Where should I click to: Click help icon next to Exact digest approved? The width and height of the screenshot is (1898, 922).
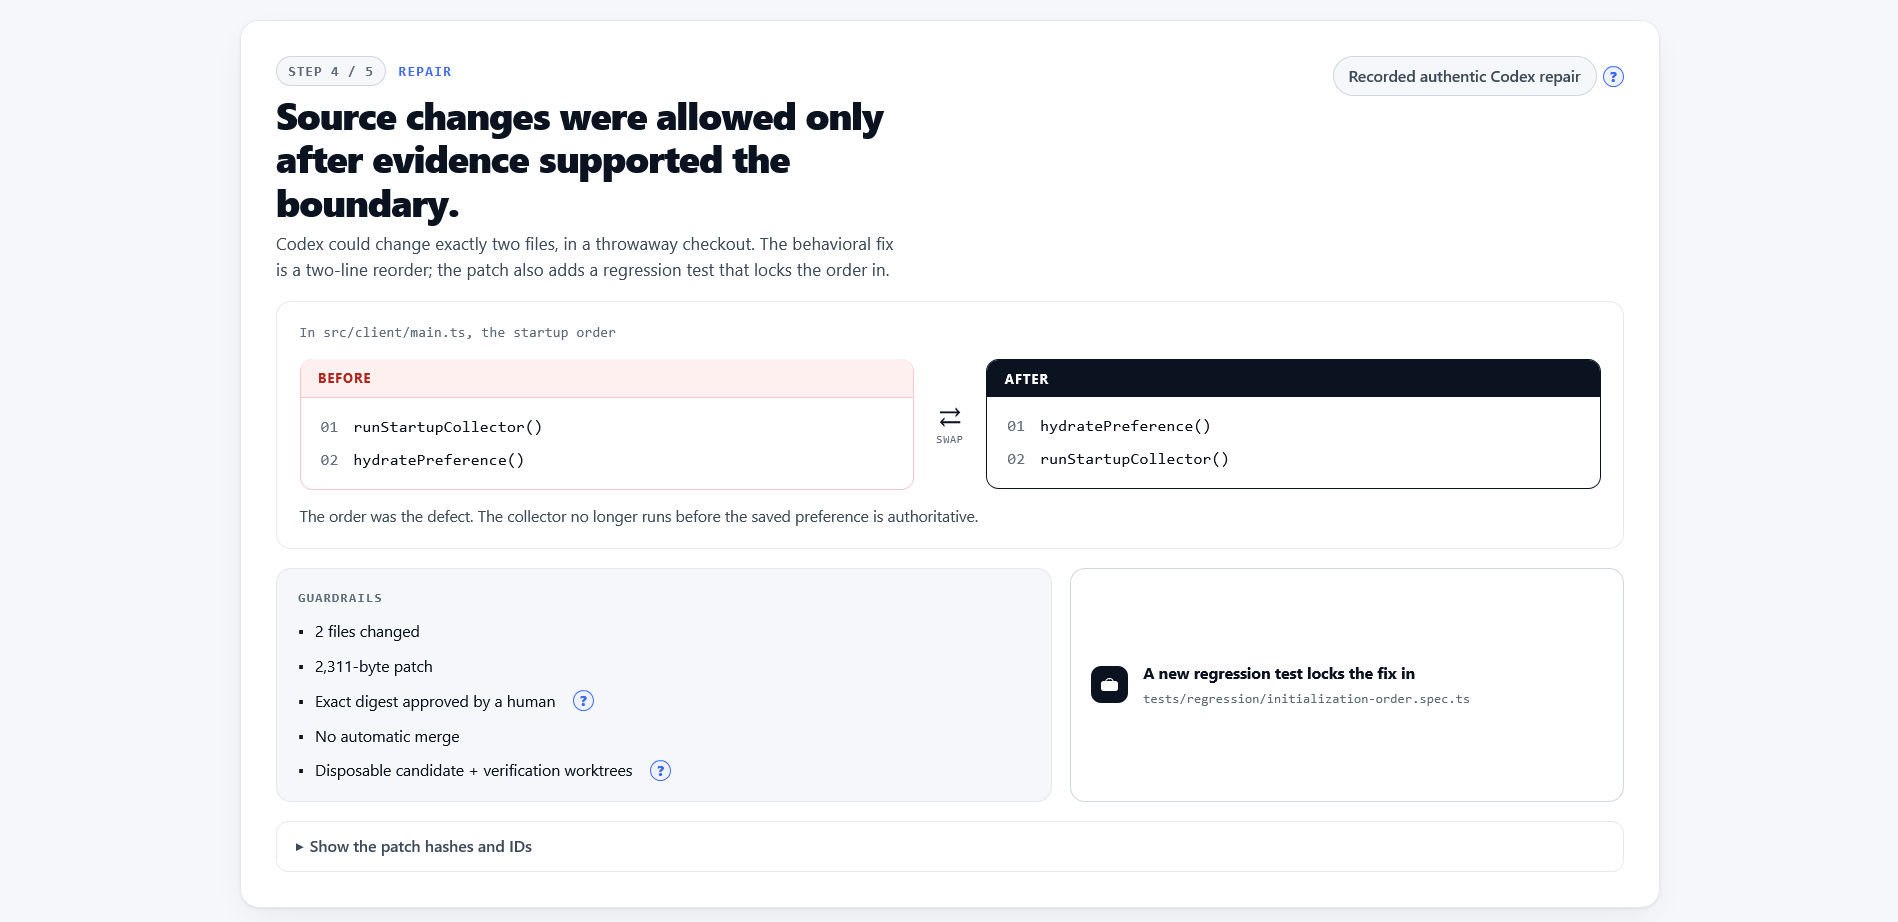pos(583,701)
